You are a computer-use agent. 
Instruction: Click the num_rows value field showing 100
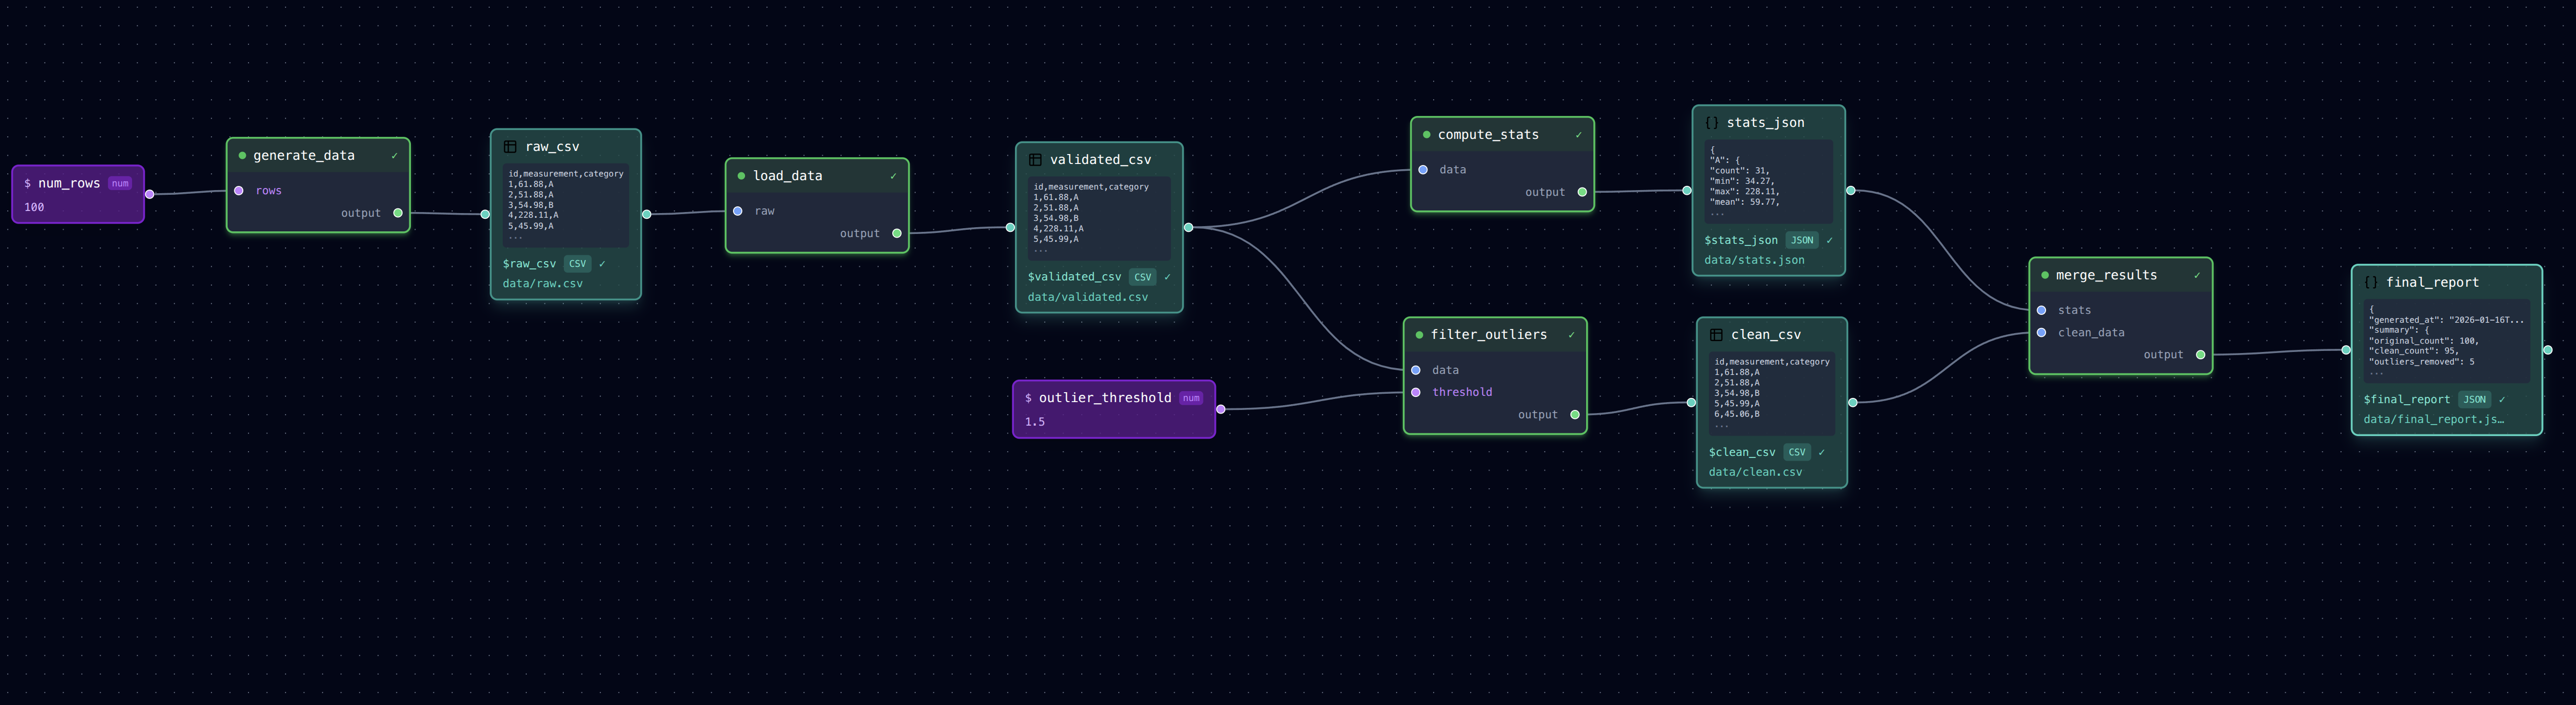[x=34, y=207]
